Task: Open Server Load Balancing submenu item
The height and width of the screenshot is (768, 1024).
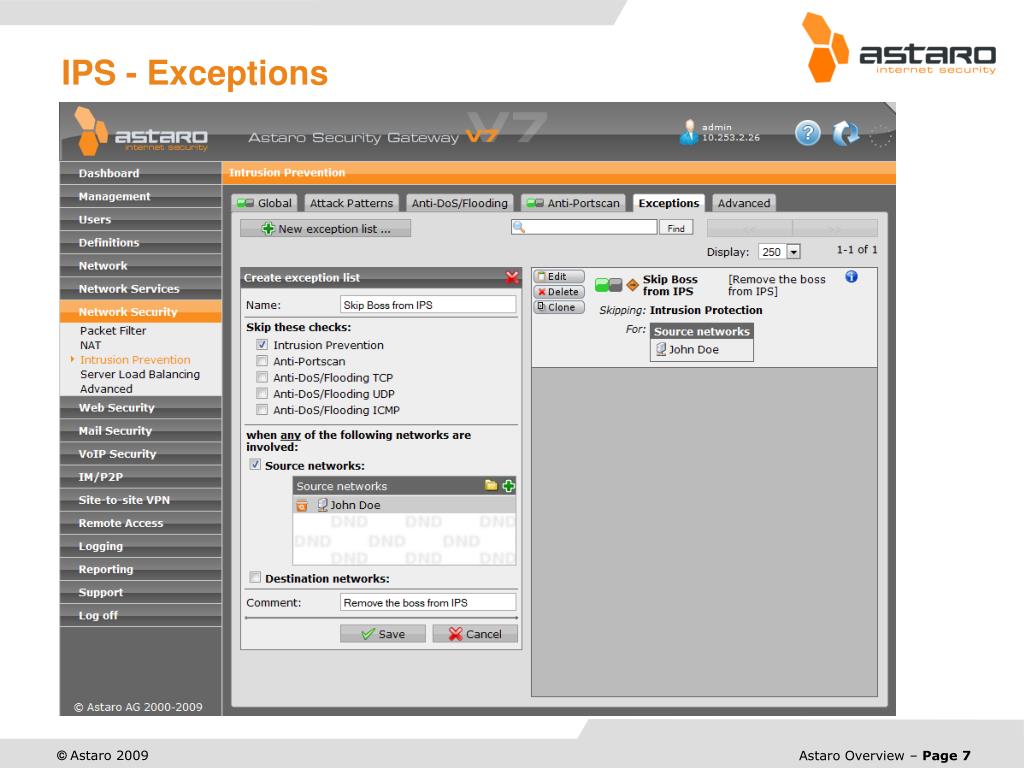Action: (x=140, y=374)
